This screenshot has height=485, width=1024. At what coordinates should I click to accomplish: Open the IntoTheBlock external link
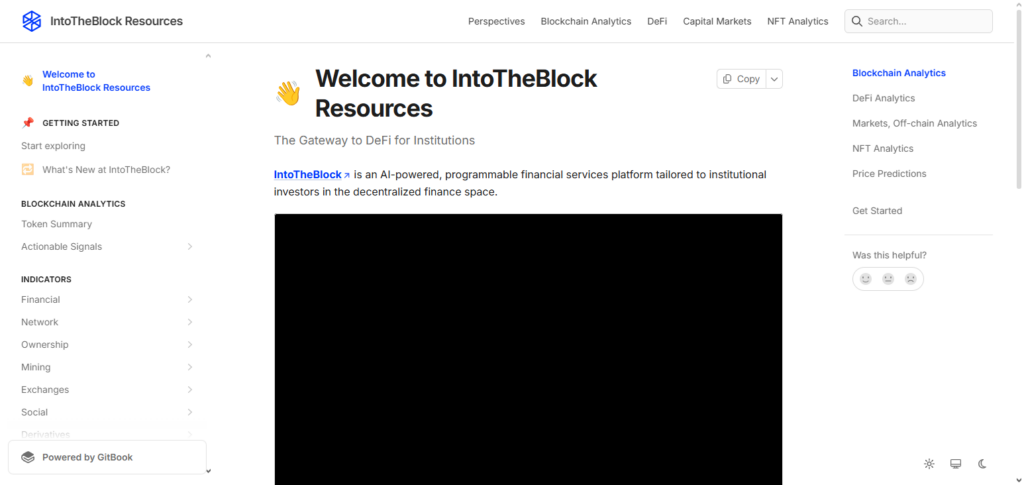(312, 175)
